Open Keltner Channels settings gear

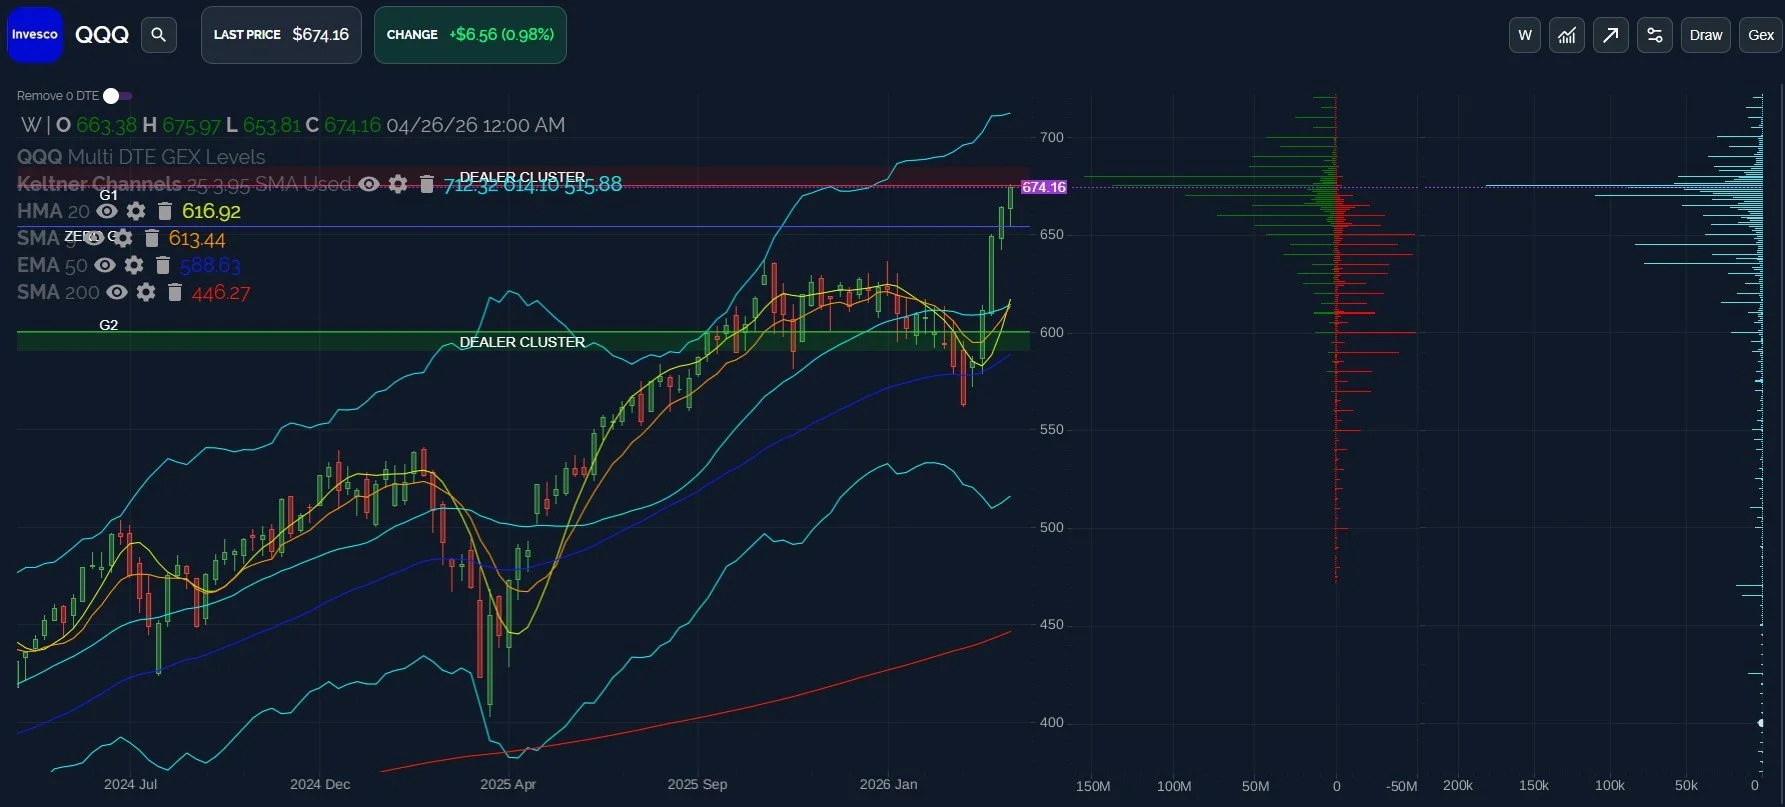[398, 184]
